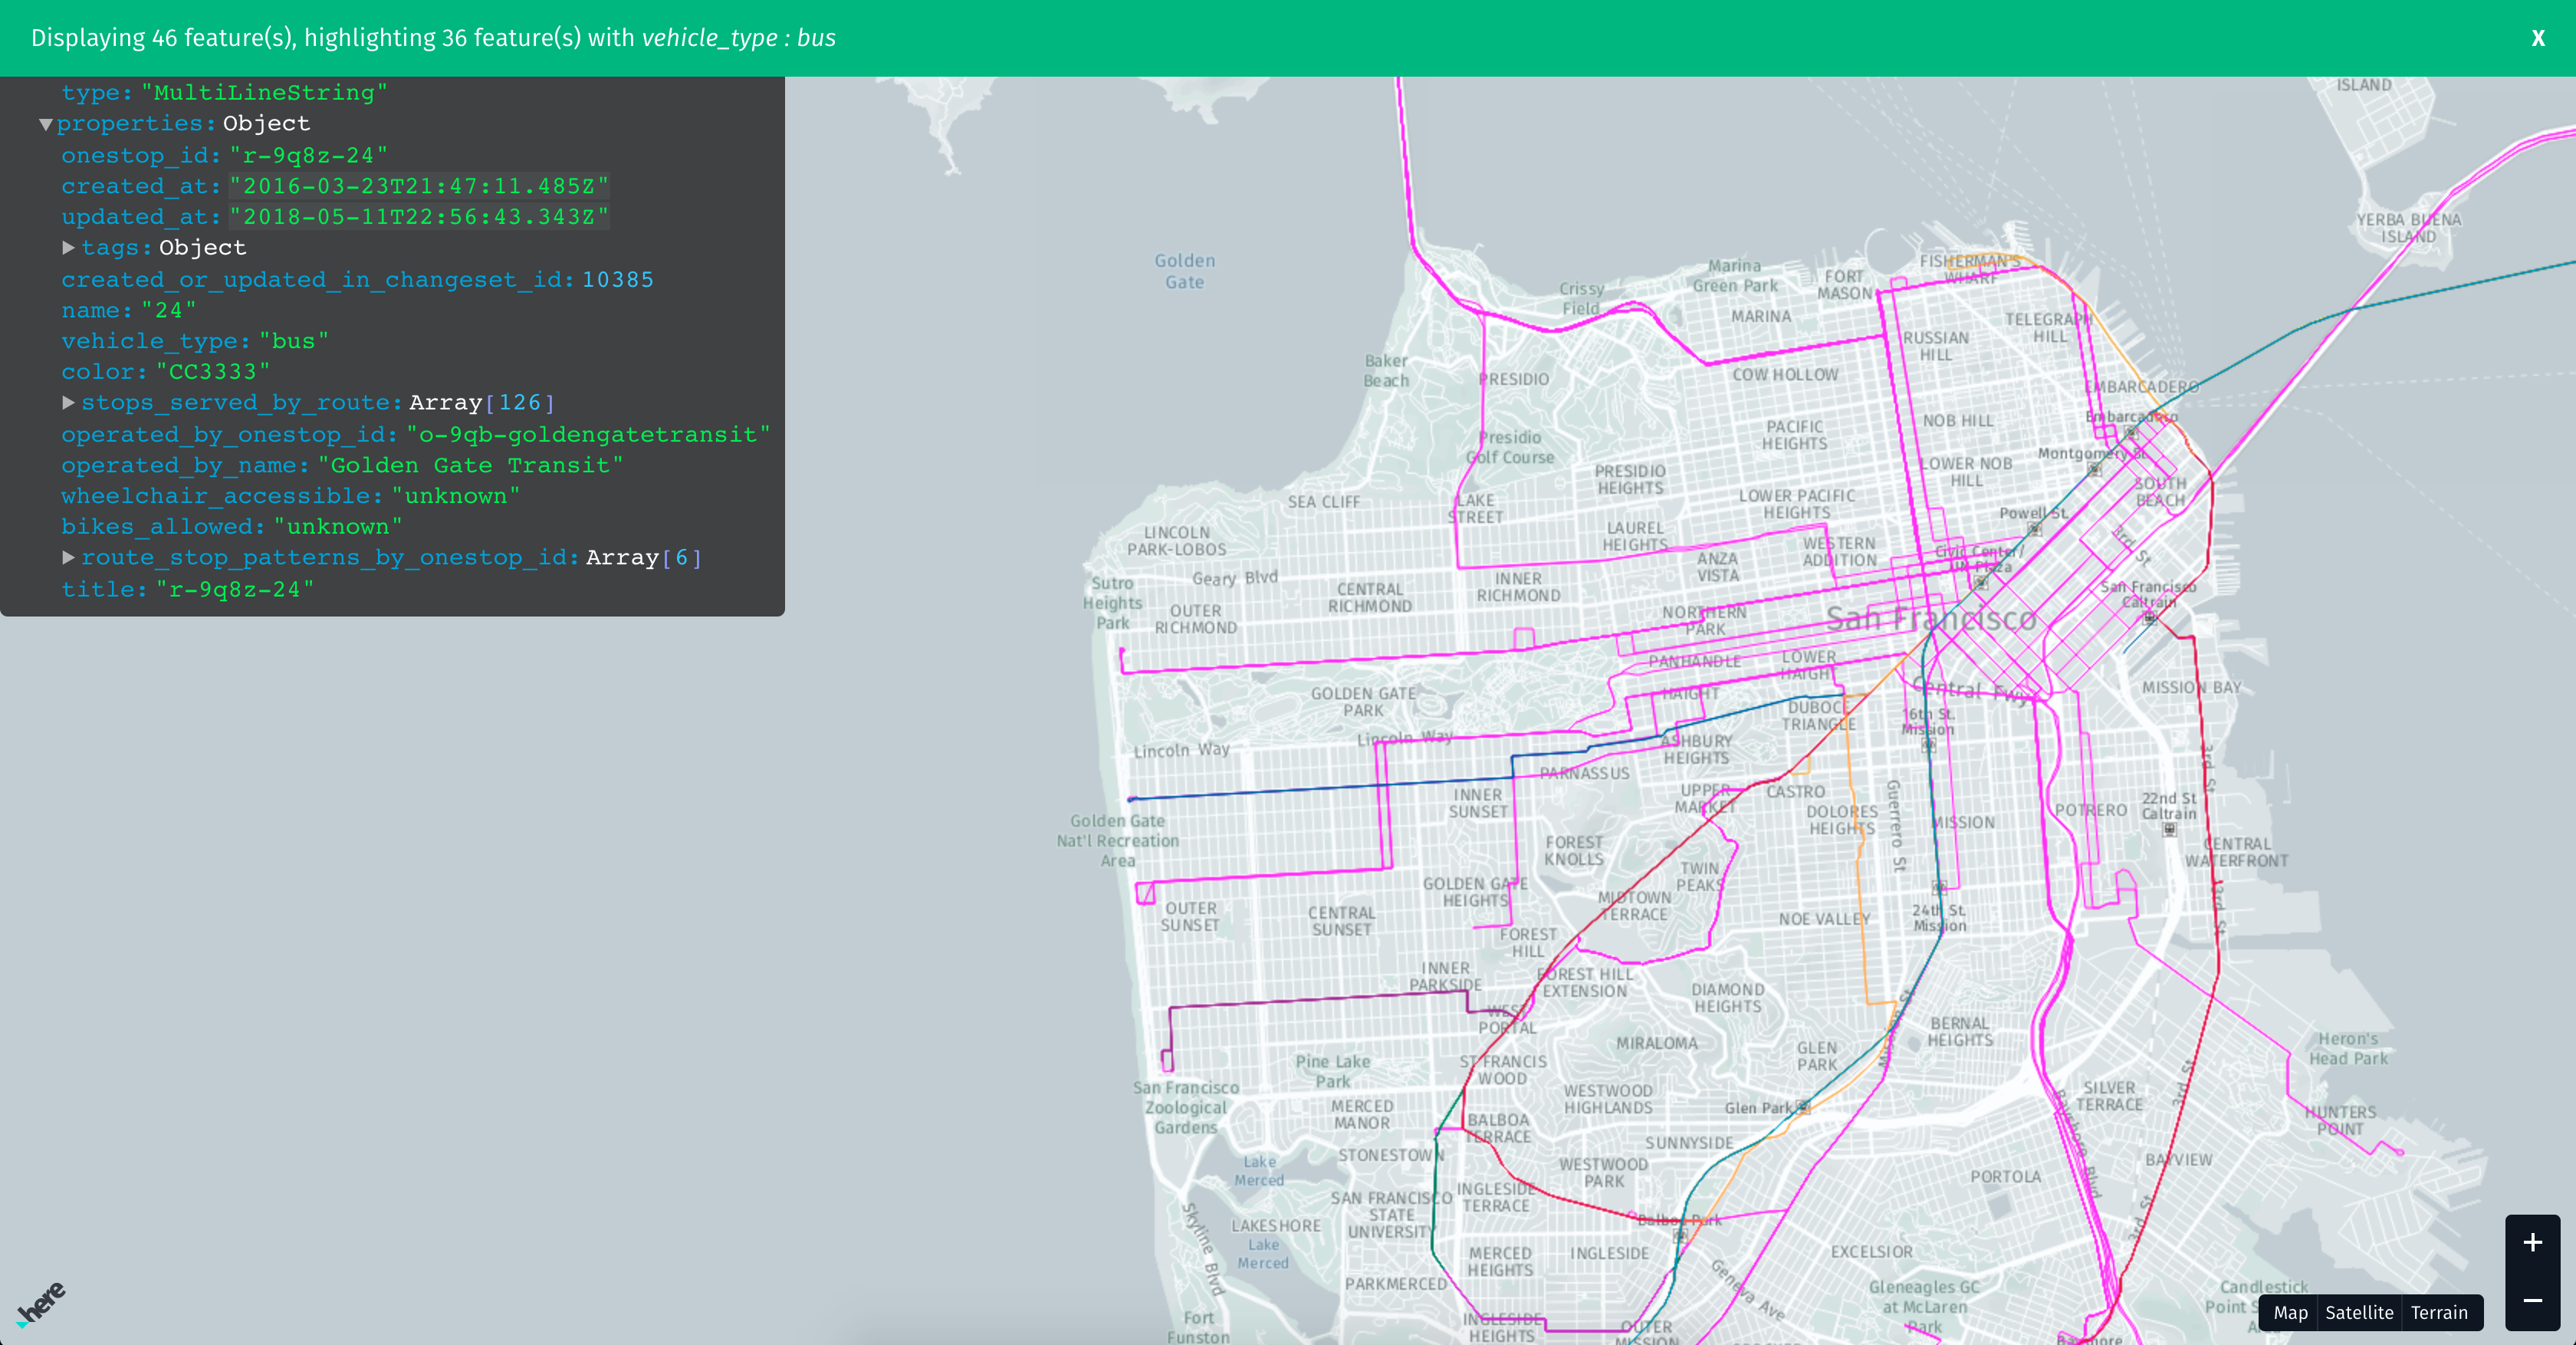Click the Montgomery St station icon
This screenshot has width=2576, height=1345.
pyautogui.click(x=2094, y=469)
